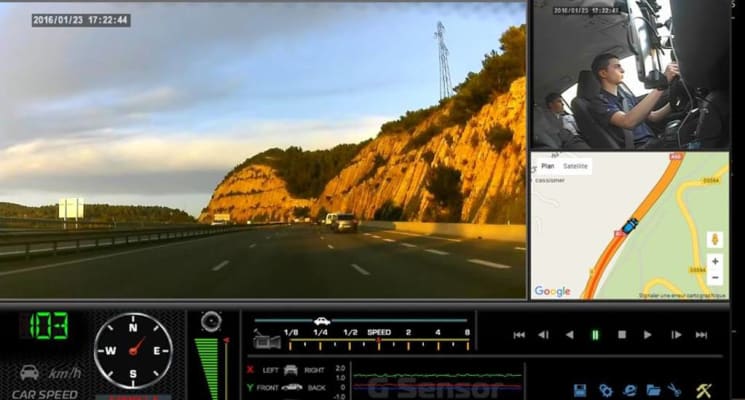The image size is (745, 400).
Task: Click the X axis LEFT label
Action: (x=270, y=370)
